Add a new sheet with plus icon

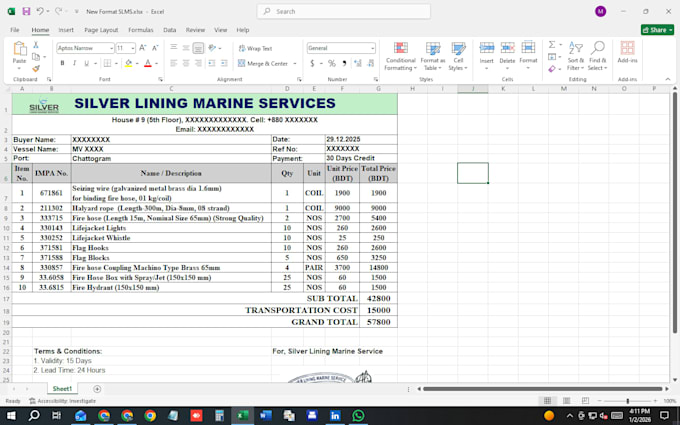(x=97, y=389)
